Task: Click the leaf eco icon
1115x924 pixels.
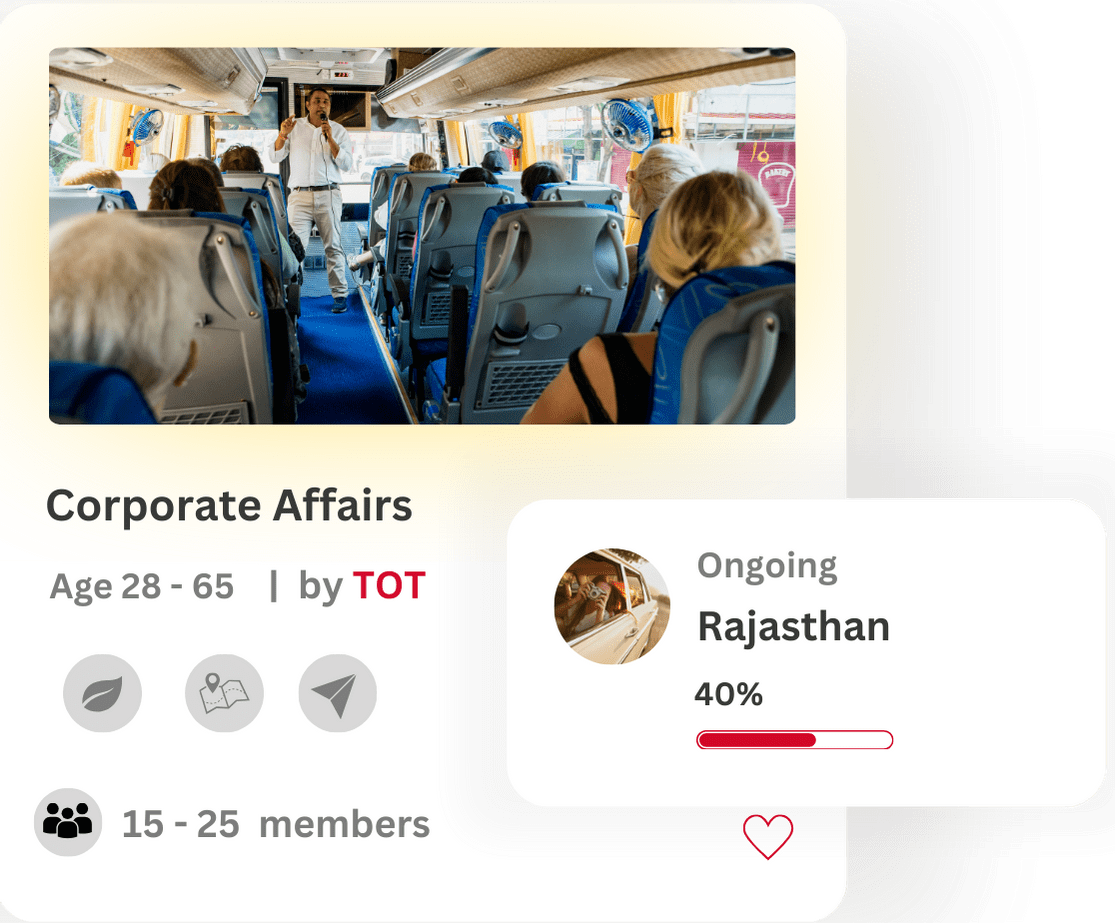Action: (102, 693)
